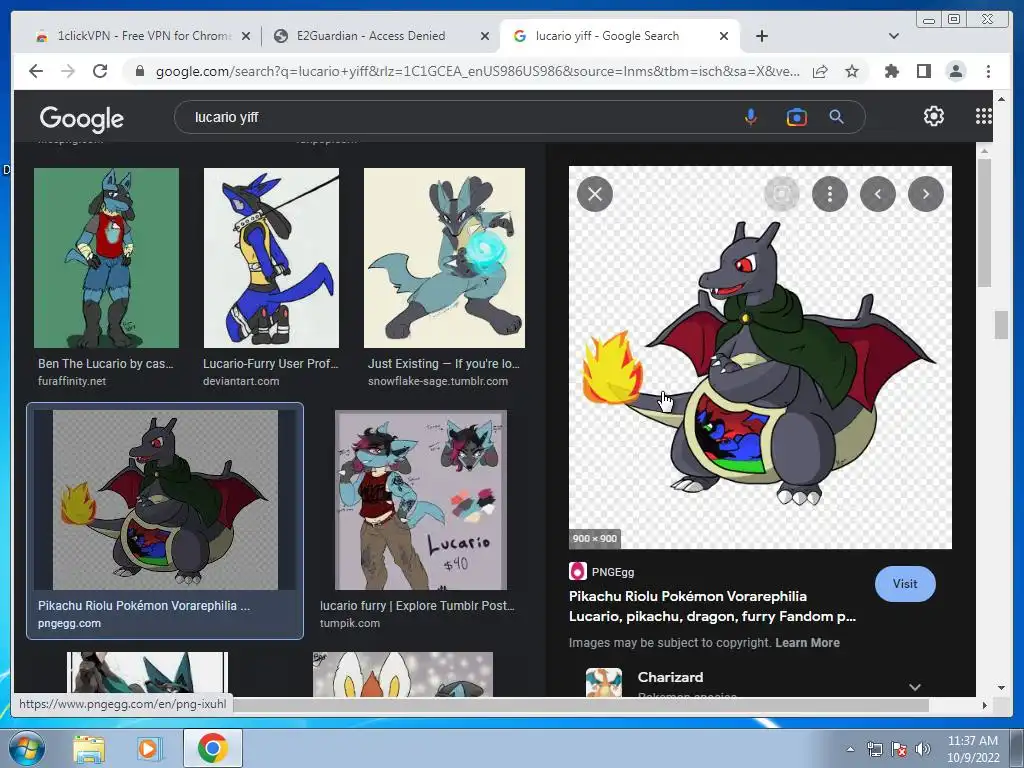Click the page scroll down arrow
Screen dimensions: 1024x768
coord(1001,687)
